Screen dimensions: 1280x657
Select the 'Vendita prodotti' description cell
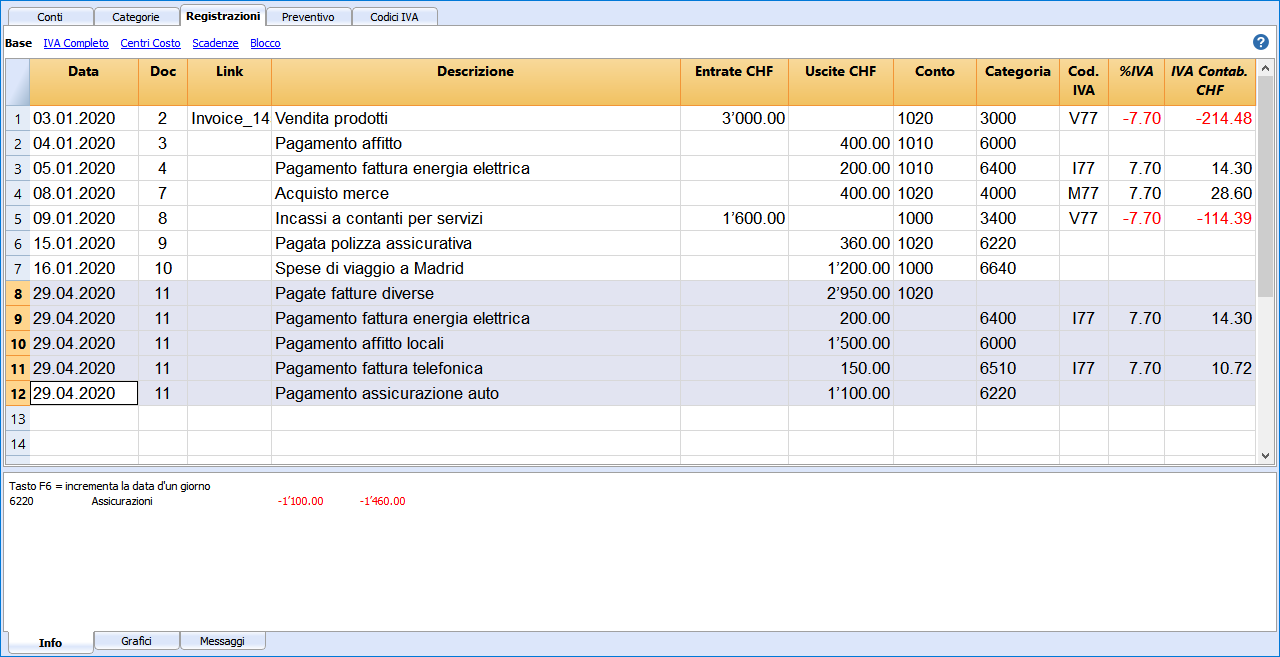pos(475,118)
